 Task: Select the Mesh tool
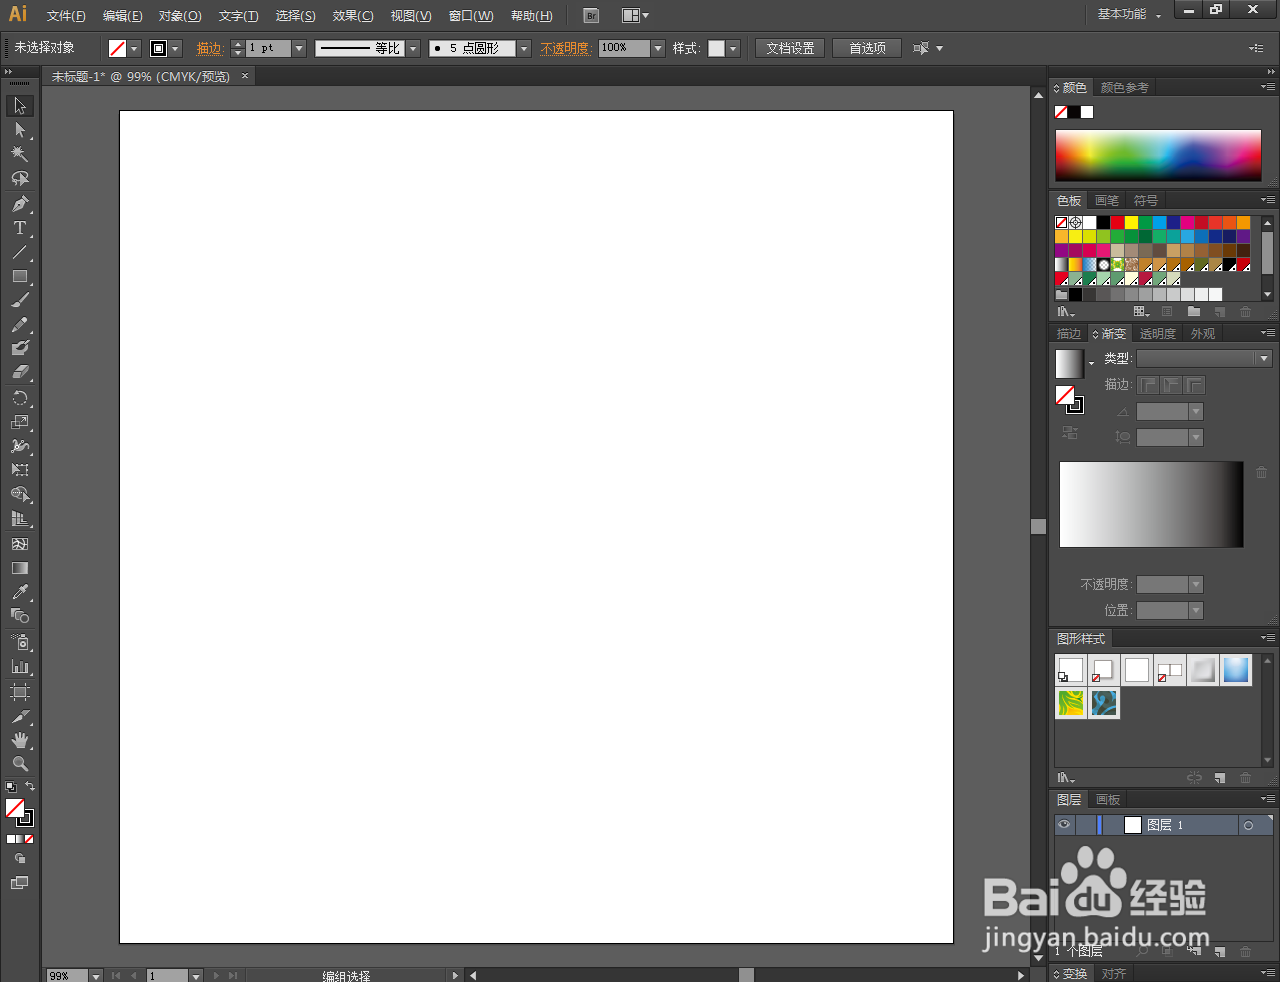pos(20,544)
